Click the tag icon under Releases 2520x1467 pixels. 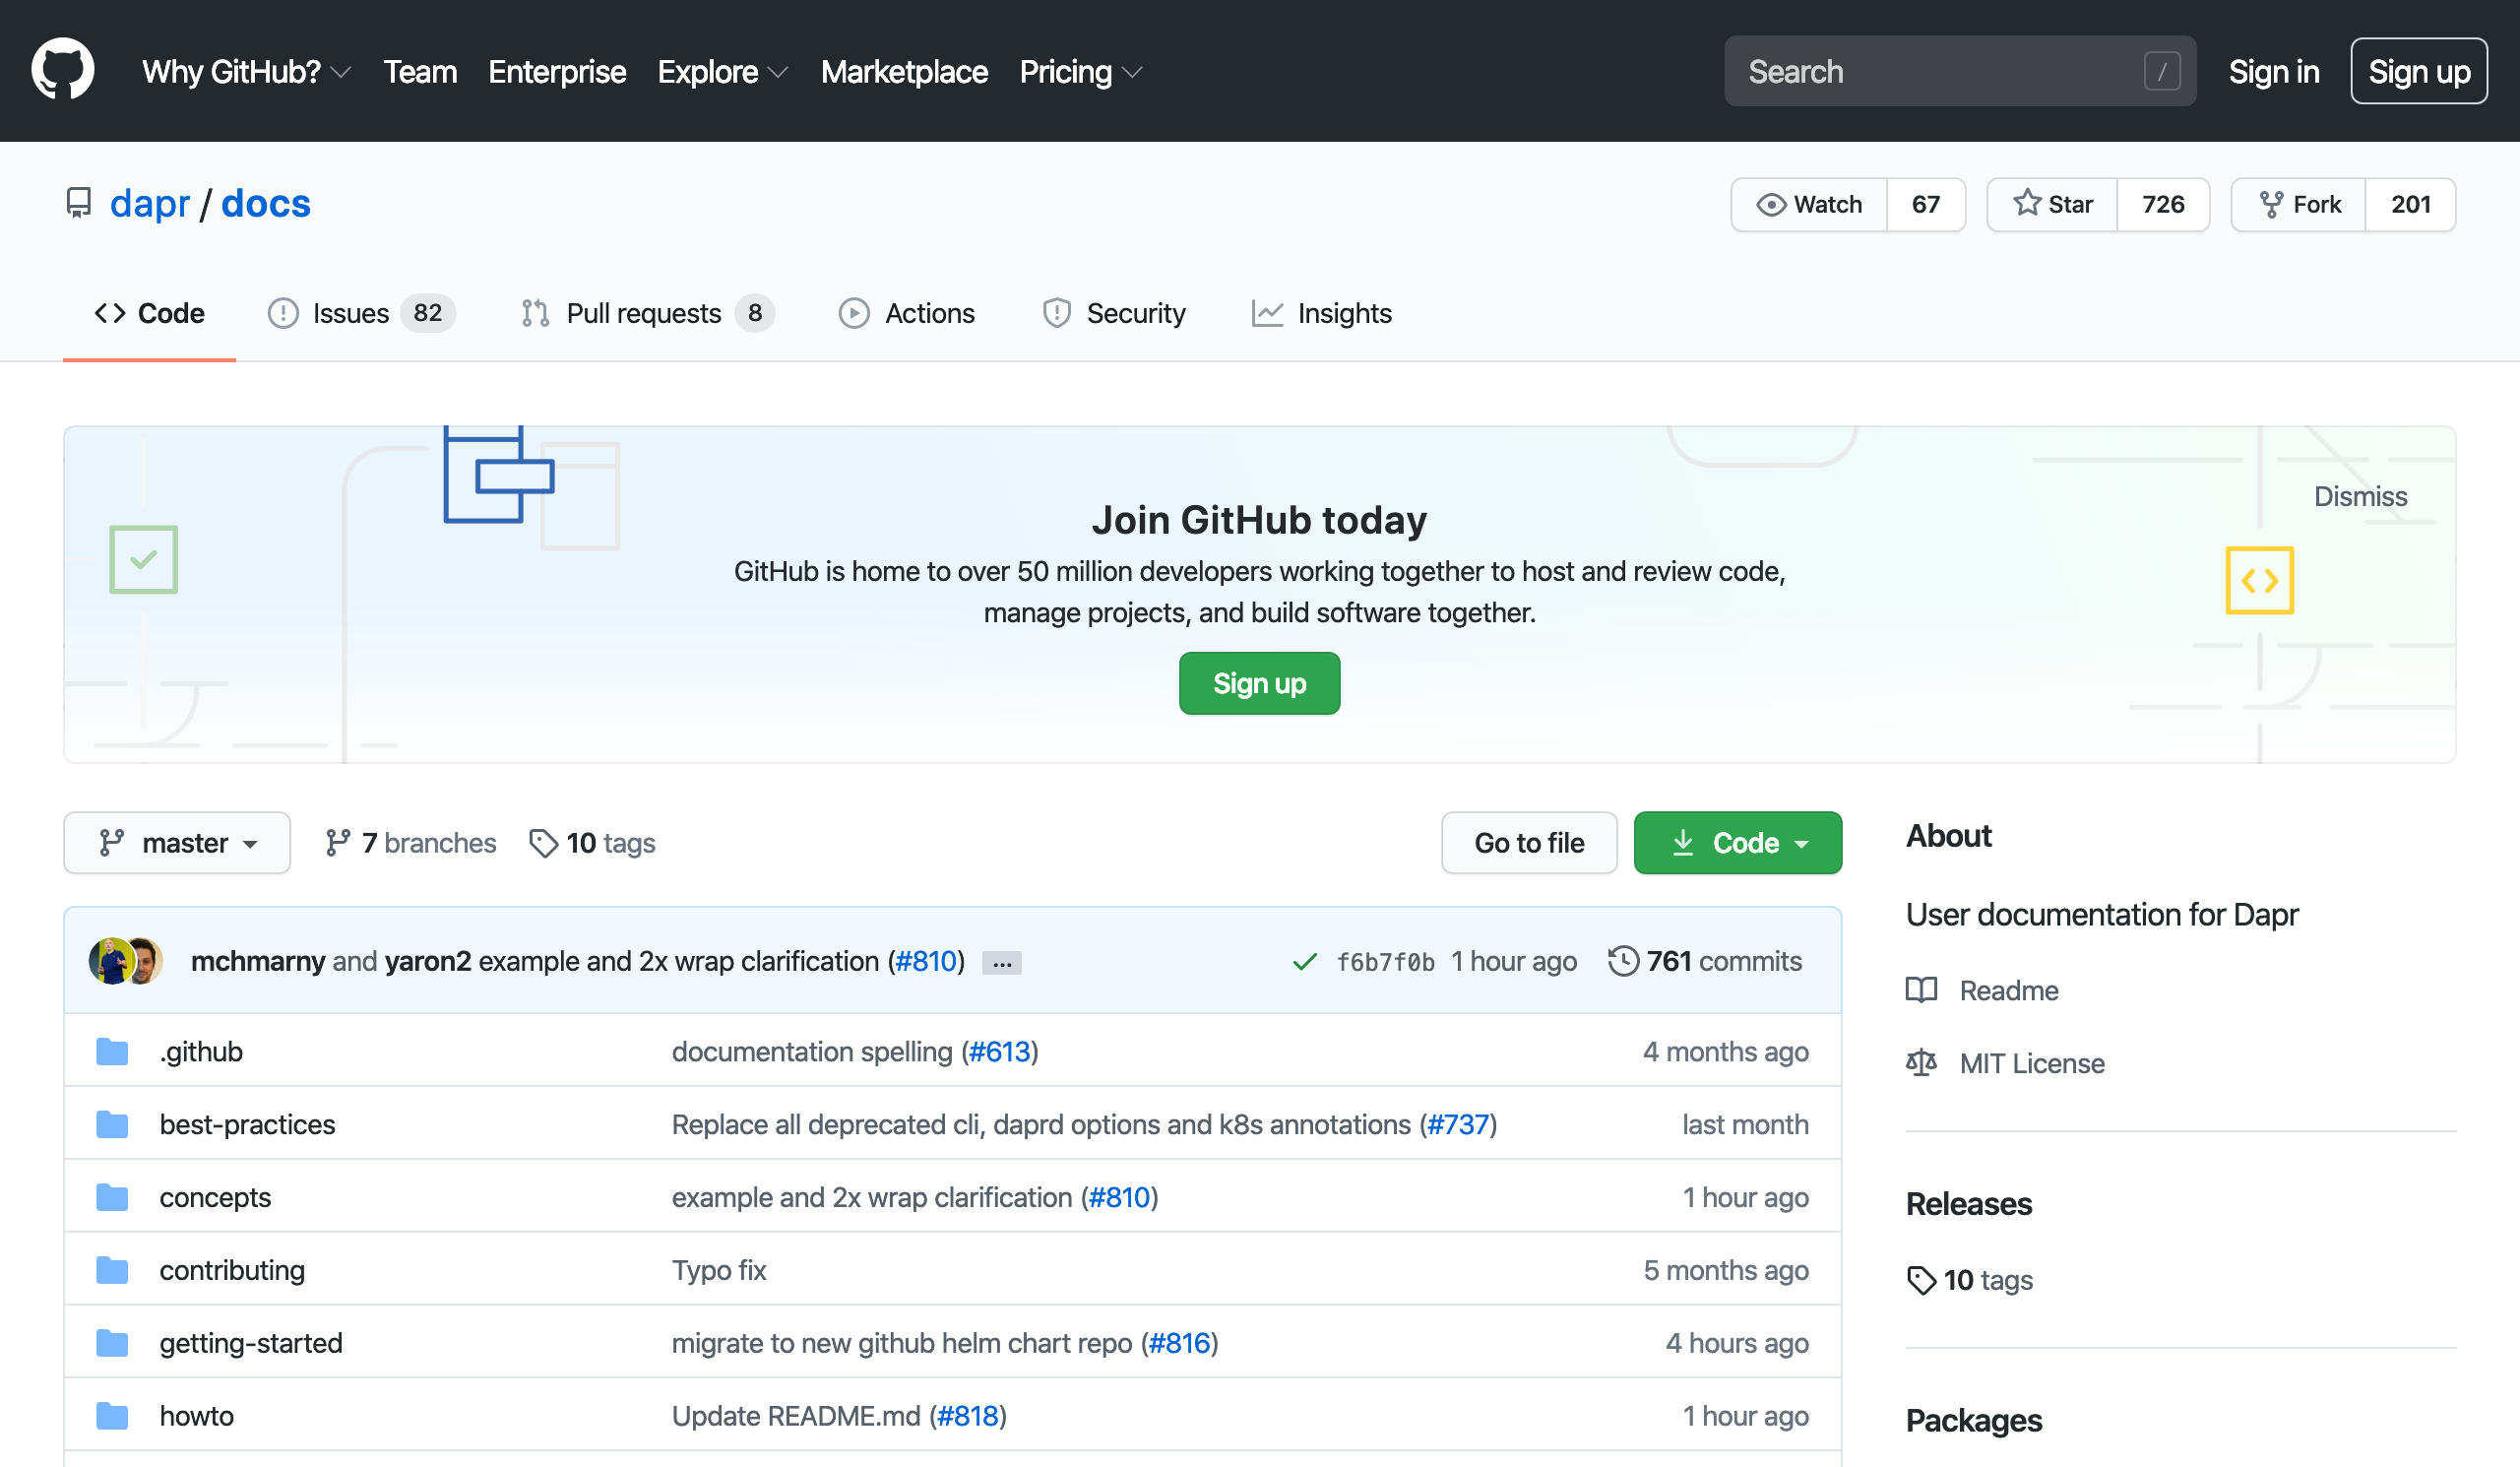1921,1280
